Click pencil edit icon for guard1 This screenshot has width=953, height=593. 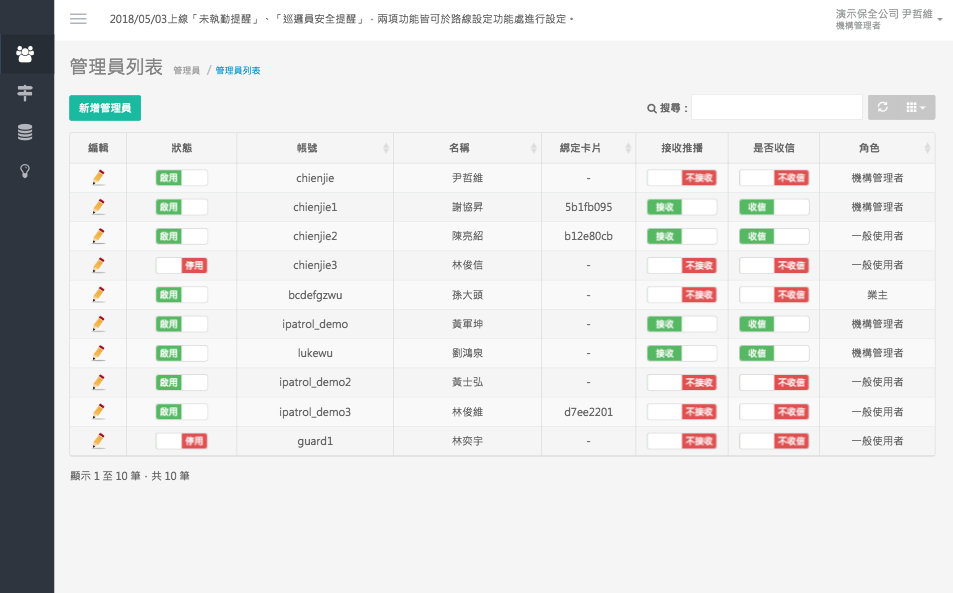[x=98, y=441]
